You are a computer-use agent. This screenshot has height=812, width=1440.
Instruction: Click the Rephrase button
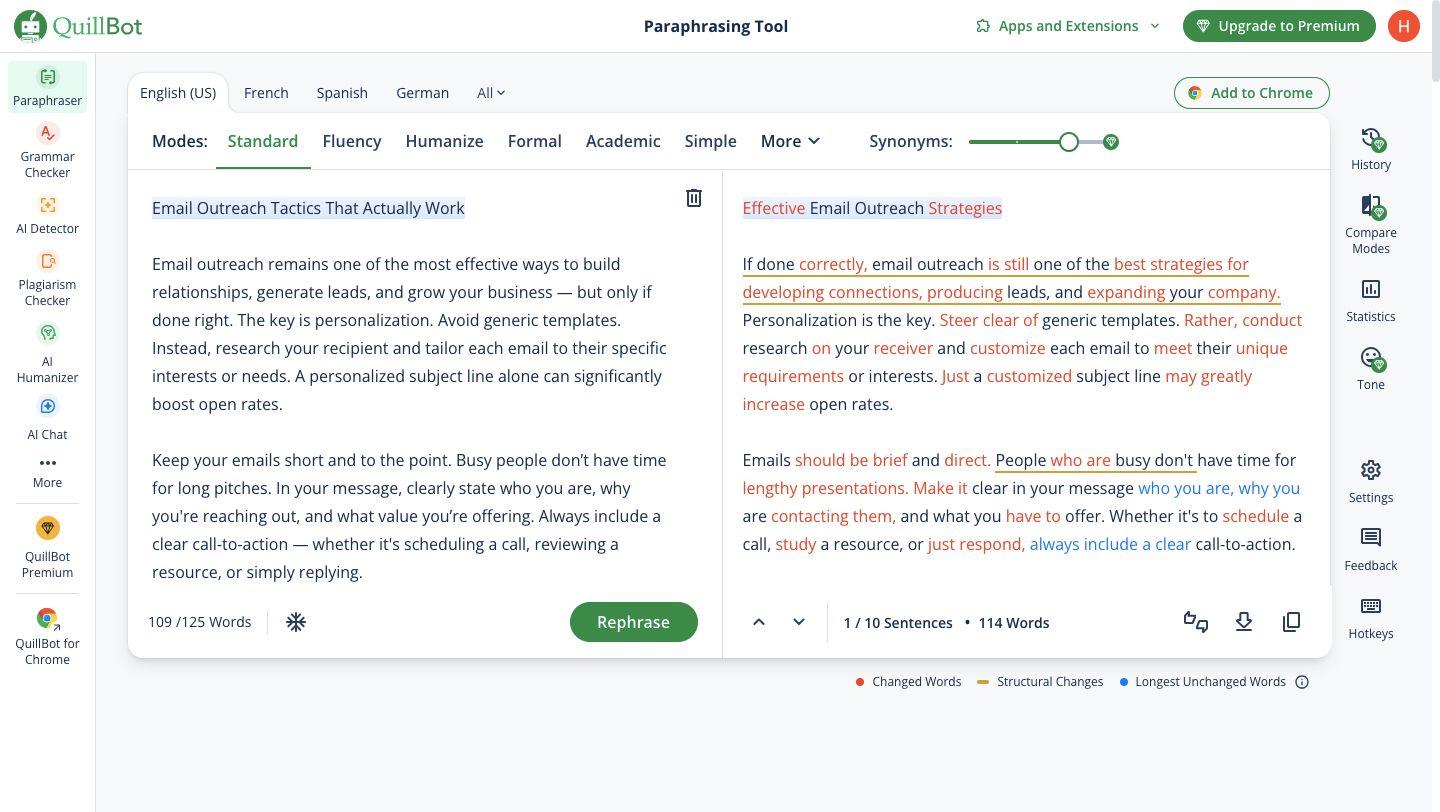[x=633, y=622]
